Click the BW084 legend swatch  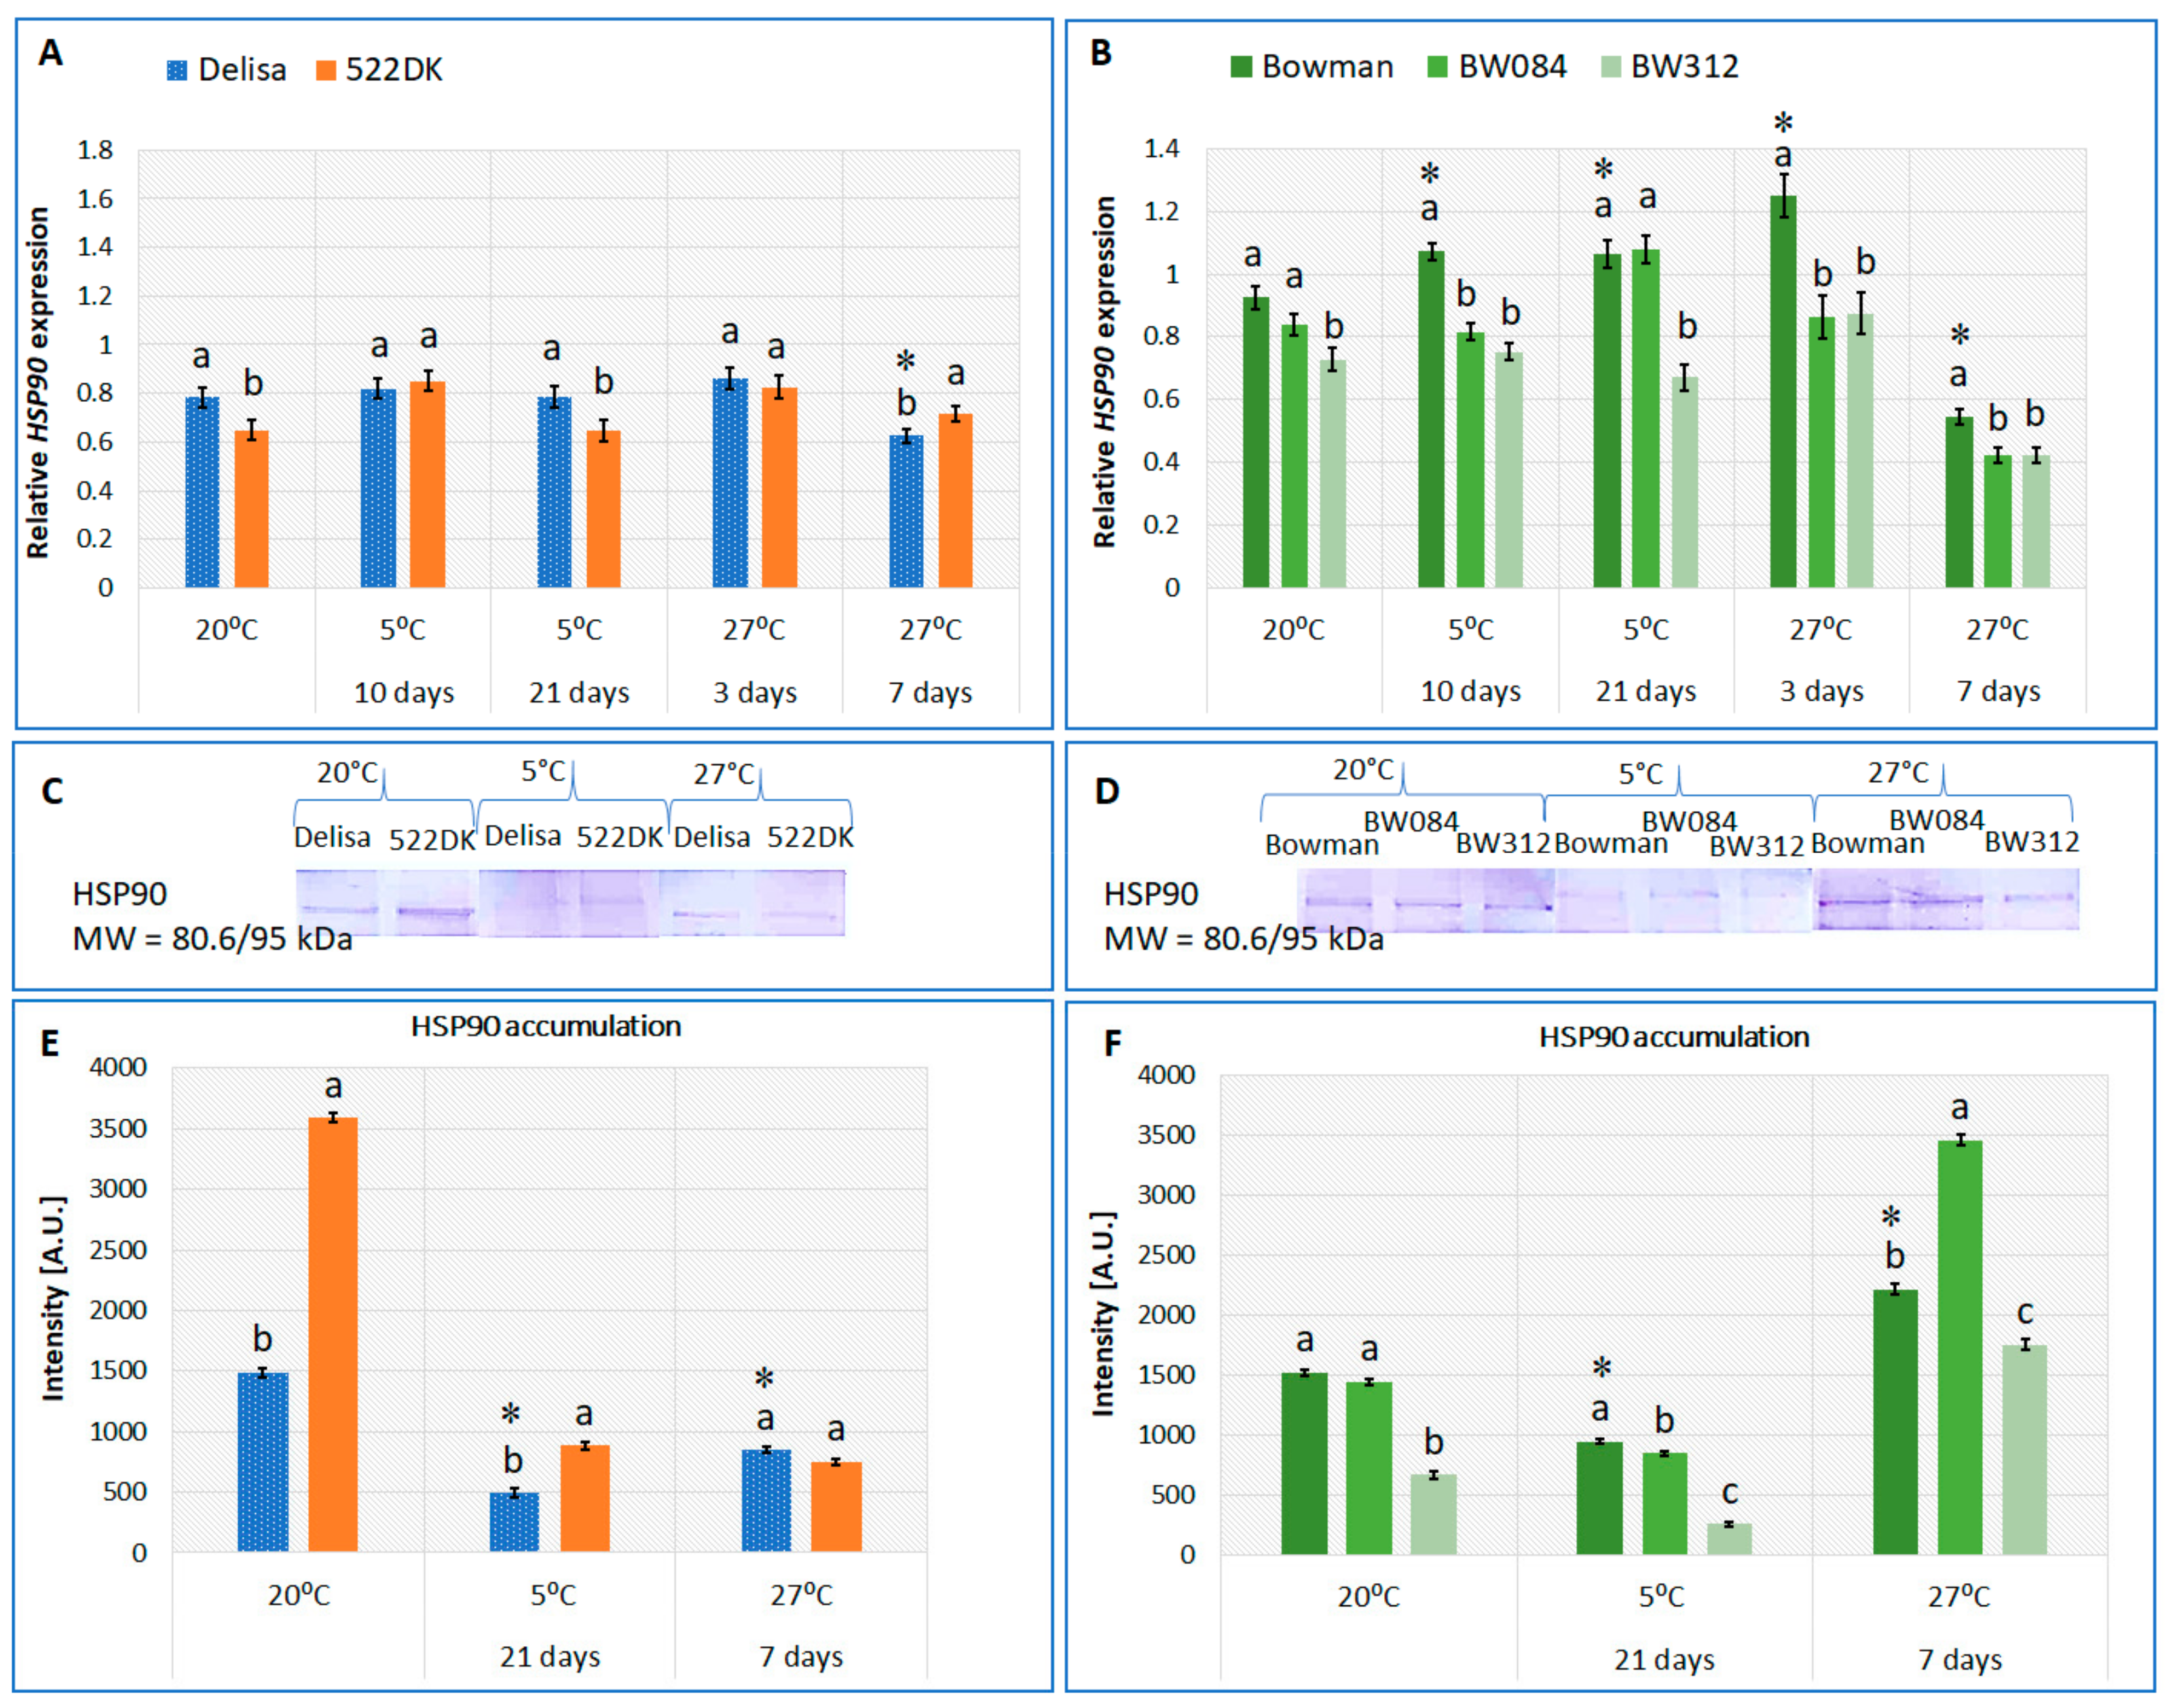click(x=1437, y=67)
